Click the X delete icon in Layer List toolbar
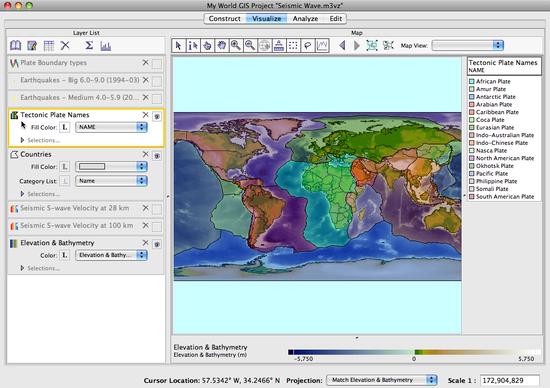The width and height of the screenshot is (550, 388). pyautogui.click(x=65, y=45)
